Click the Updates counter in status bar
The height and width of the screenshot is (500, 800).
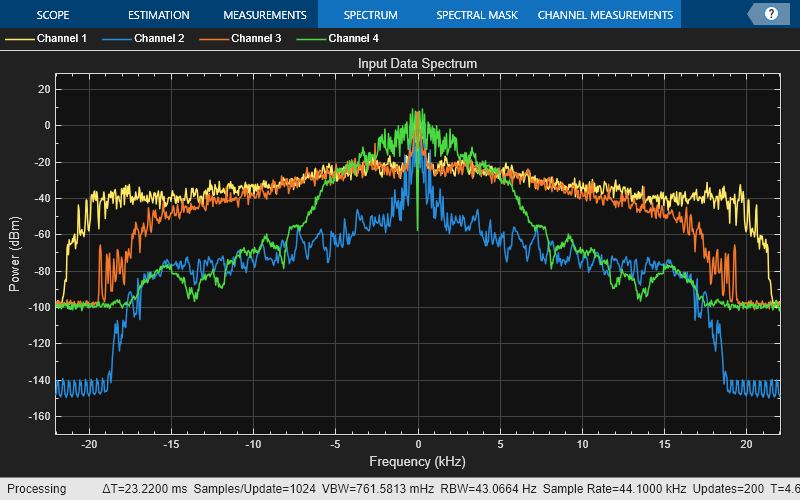click(727, 489)
